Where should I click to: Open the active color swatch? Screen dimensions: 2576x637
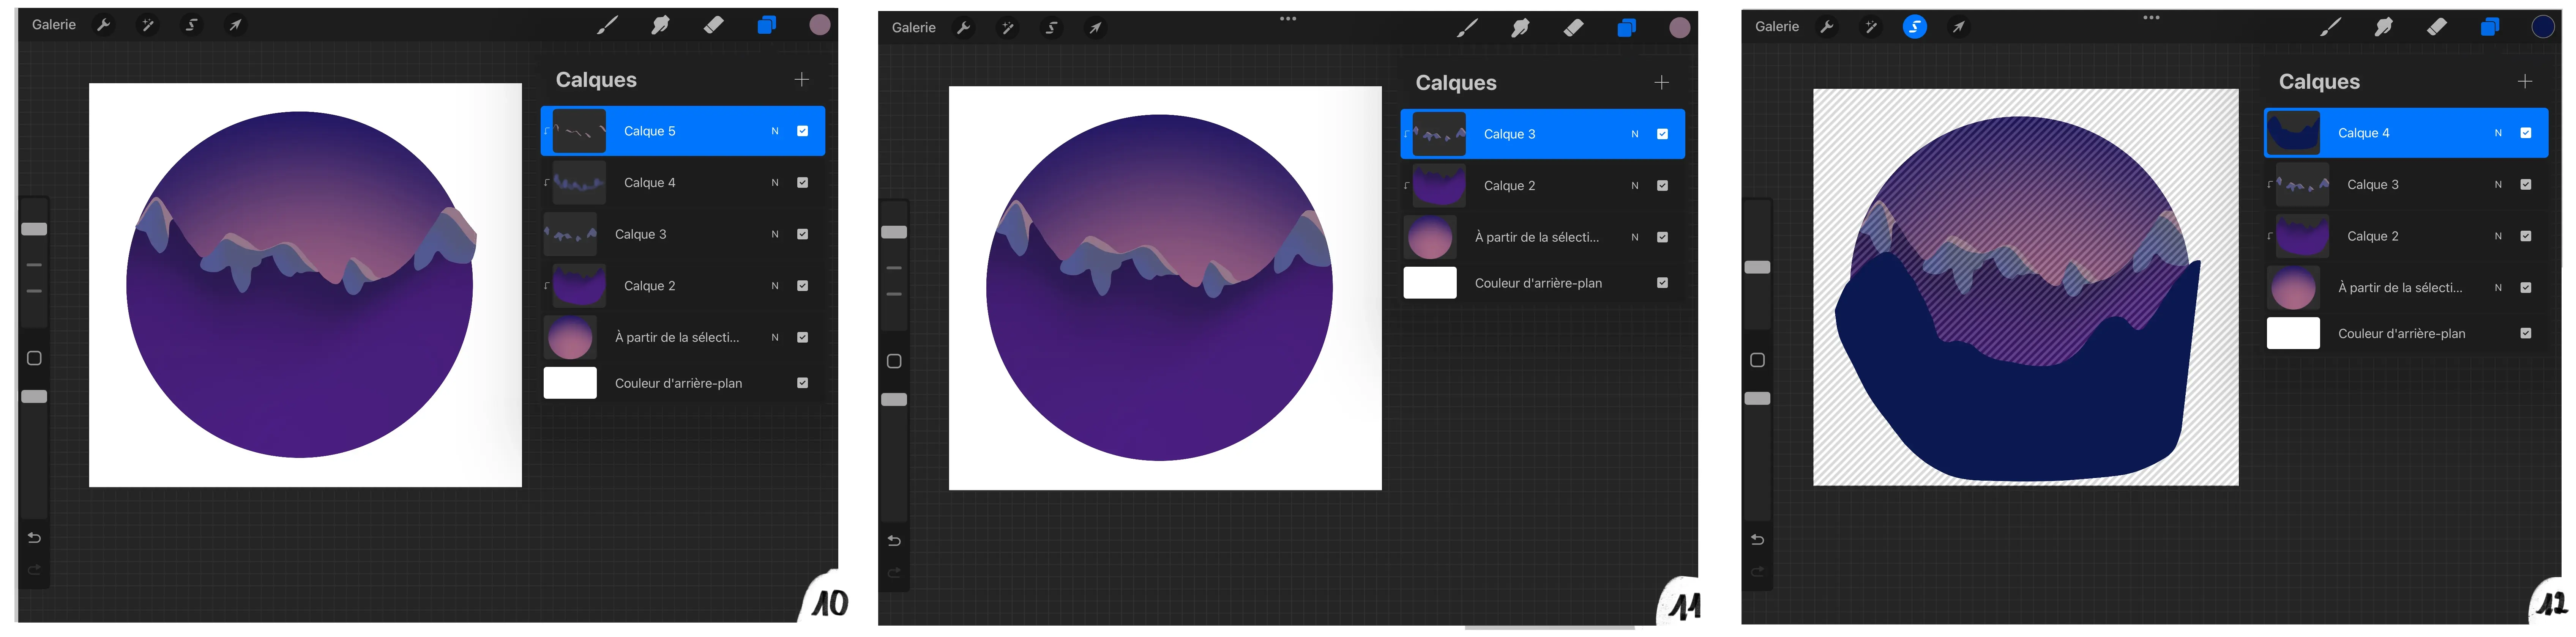click(819, 25)
